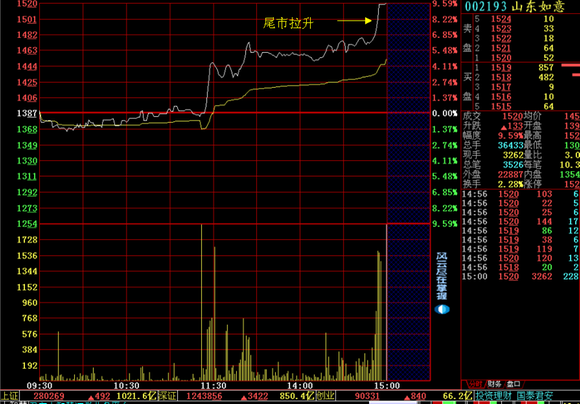Click the yellow arrow annotation on chart
Image resolution: width=580 pixels, height=404 pixels.
click(354, 21)
